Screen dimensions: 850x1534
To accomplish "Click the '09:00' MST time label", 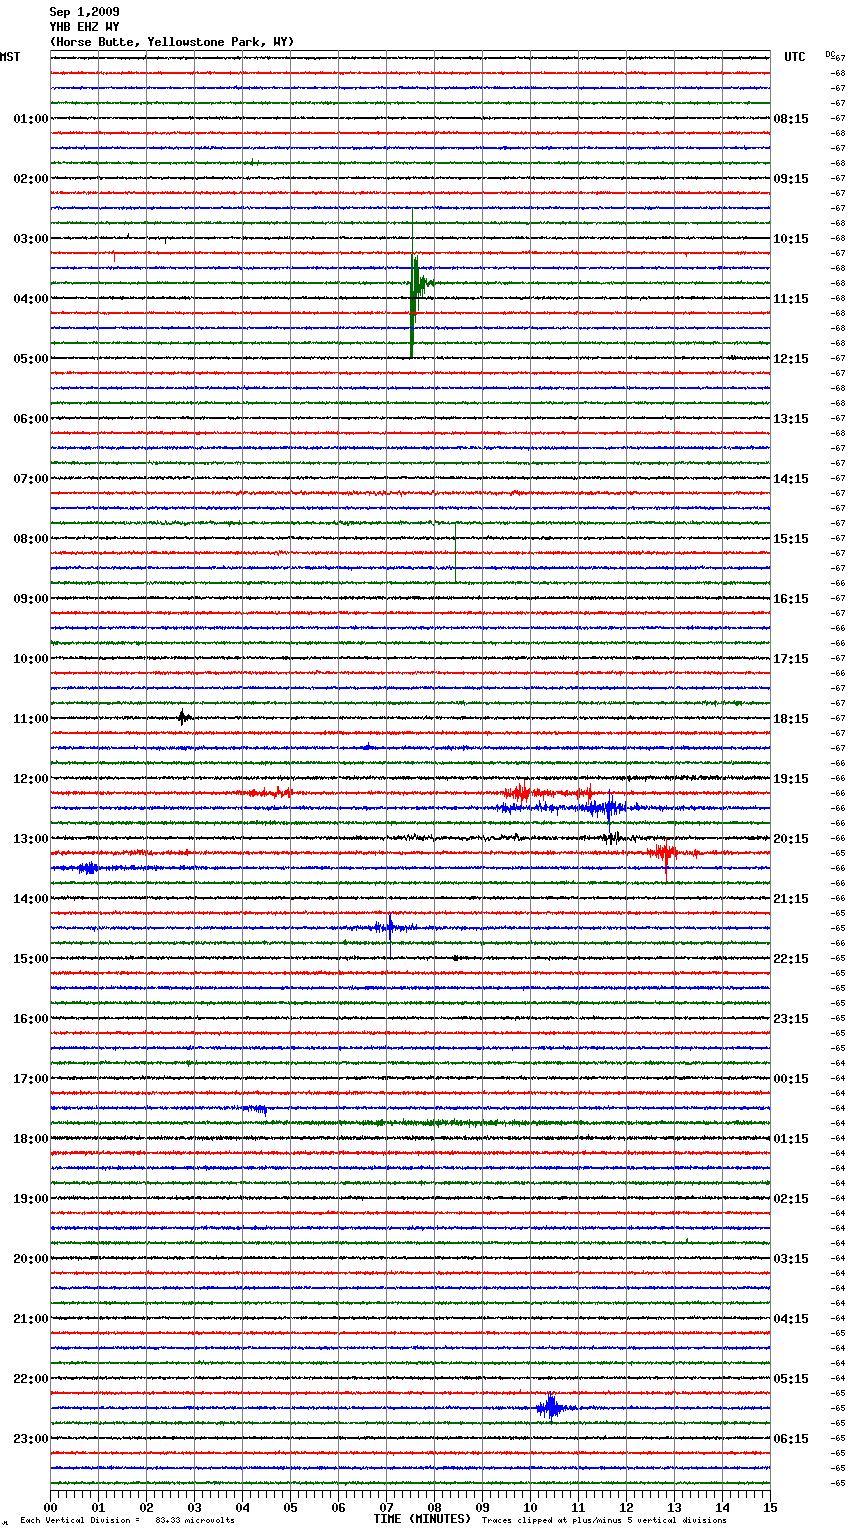I will click(31, 599).
